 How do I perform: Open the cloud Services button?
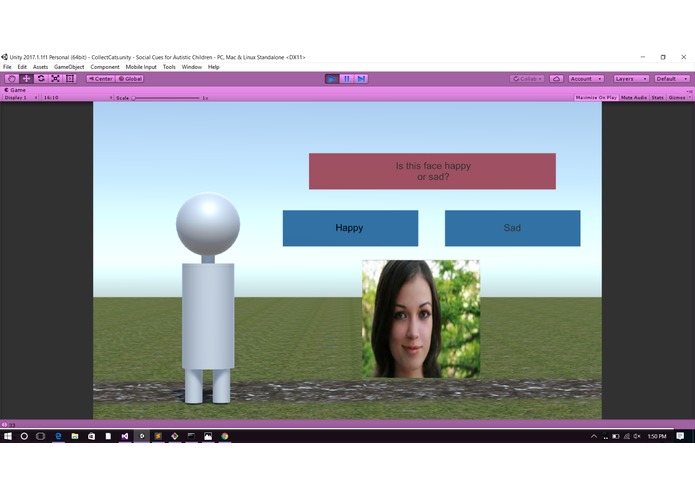(x=556, y=78)
